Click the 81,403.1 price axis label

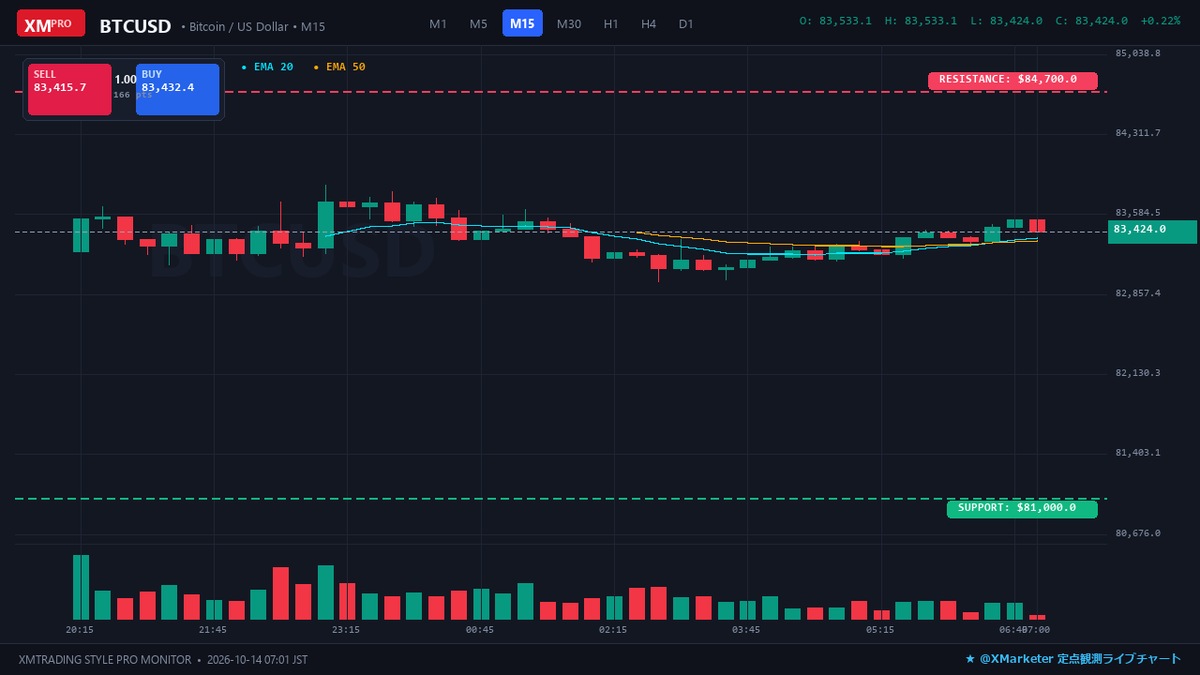tap(1138, 453)
